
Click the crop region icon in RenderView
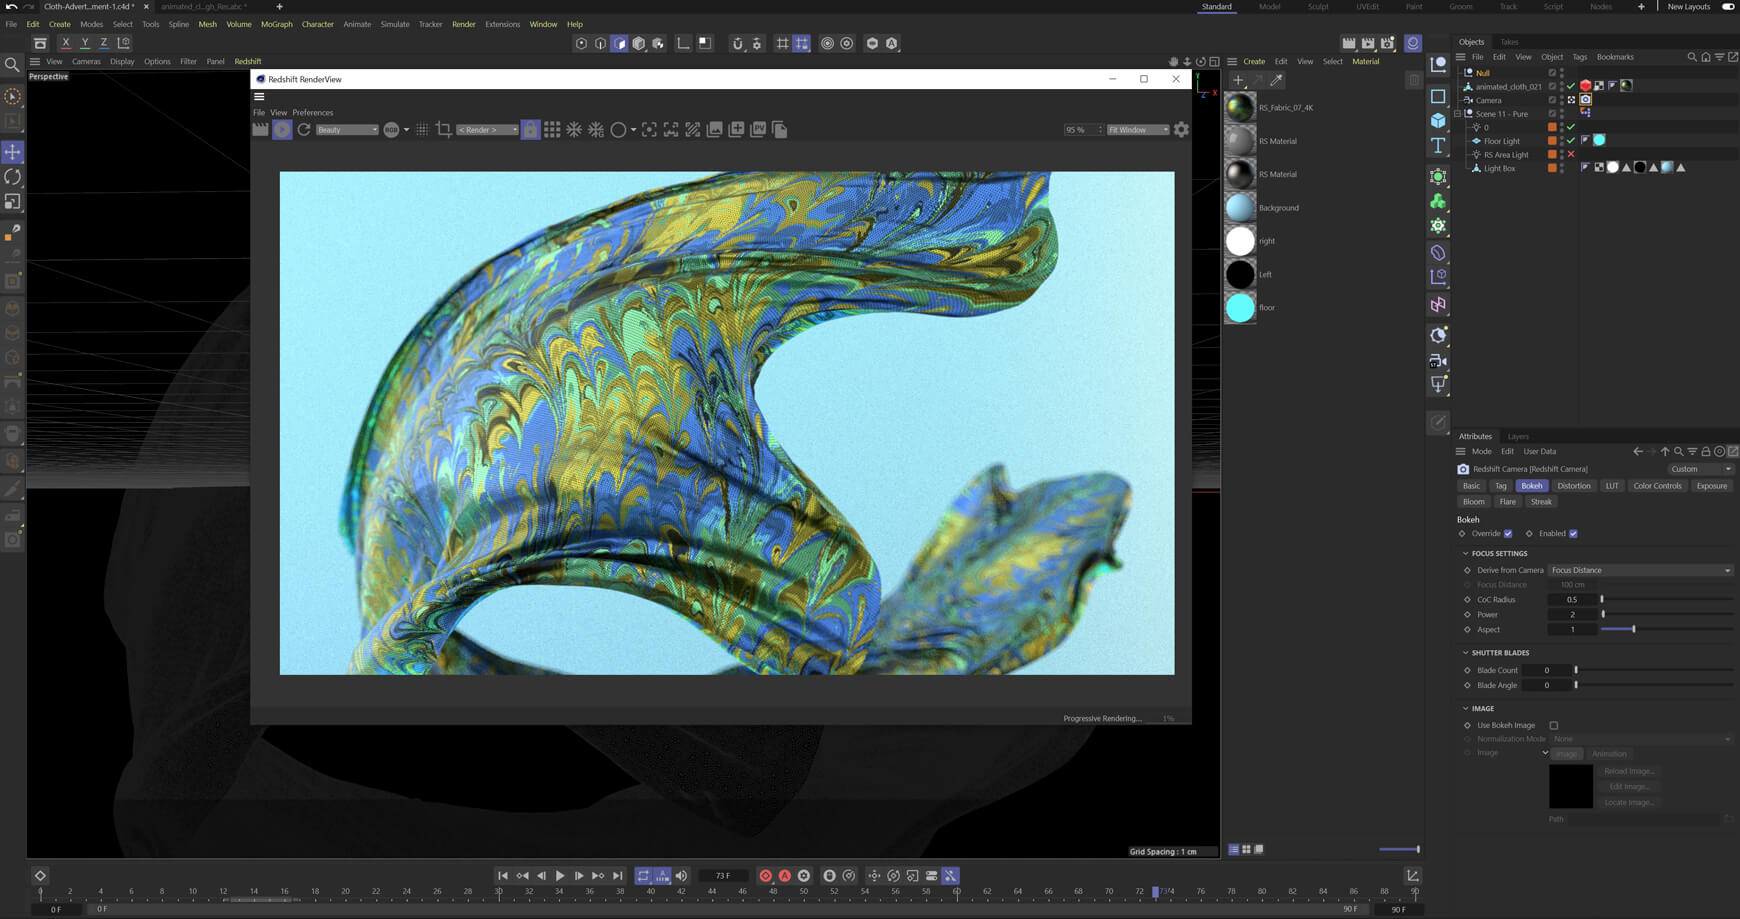click(444, 130)
